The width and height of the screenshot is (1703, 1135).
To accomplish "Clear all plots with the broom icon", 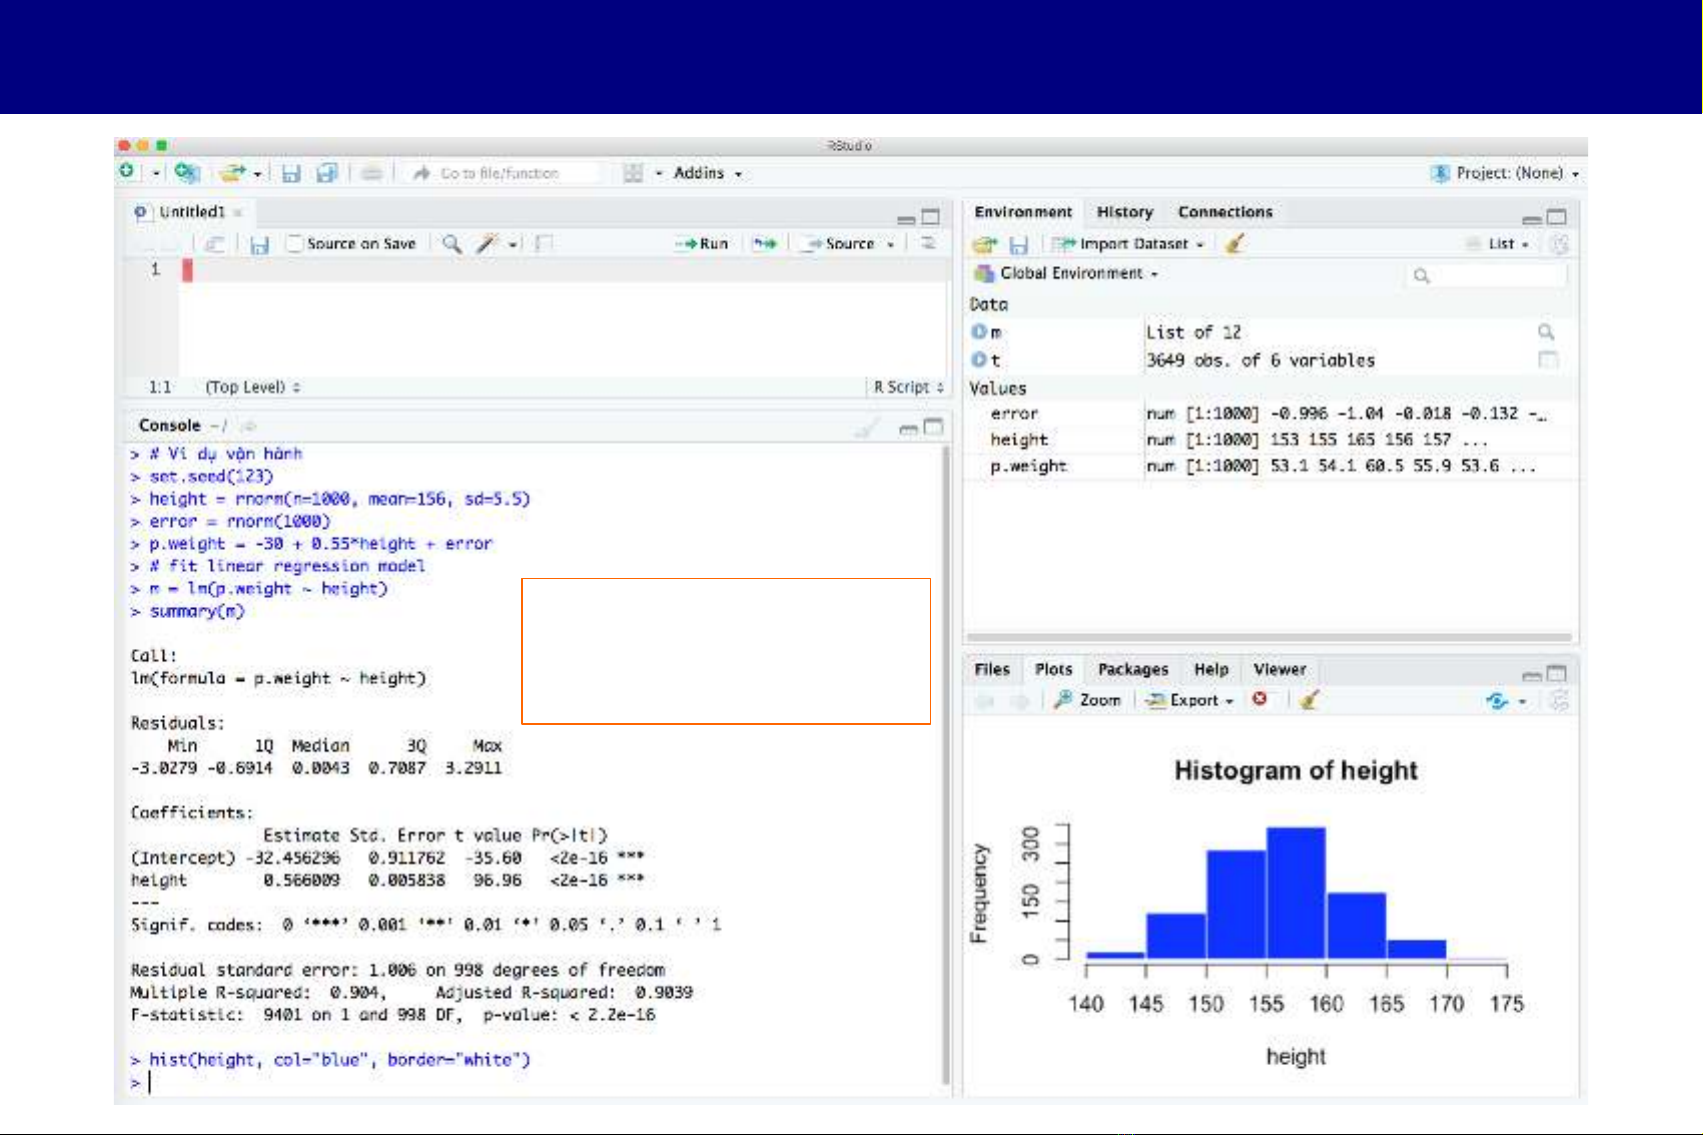I will pyautogui.click(x=1309, y=700).
